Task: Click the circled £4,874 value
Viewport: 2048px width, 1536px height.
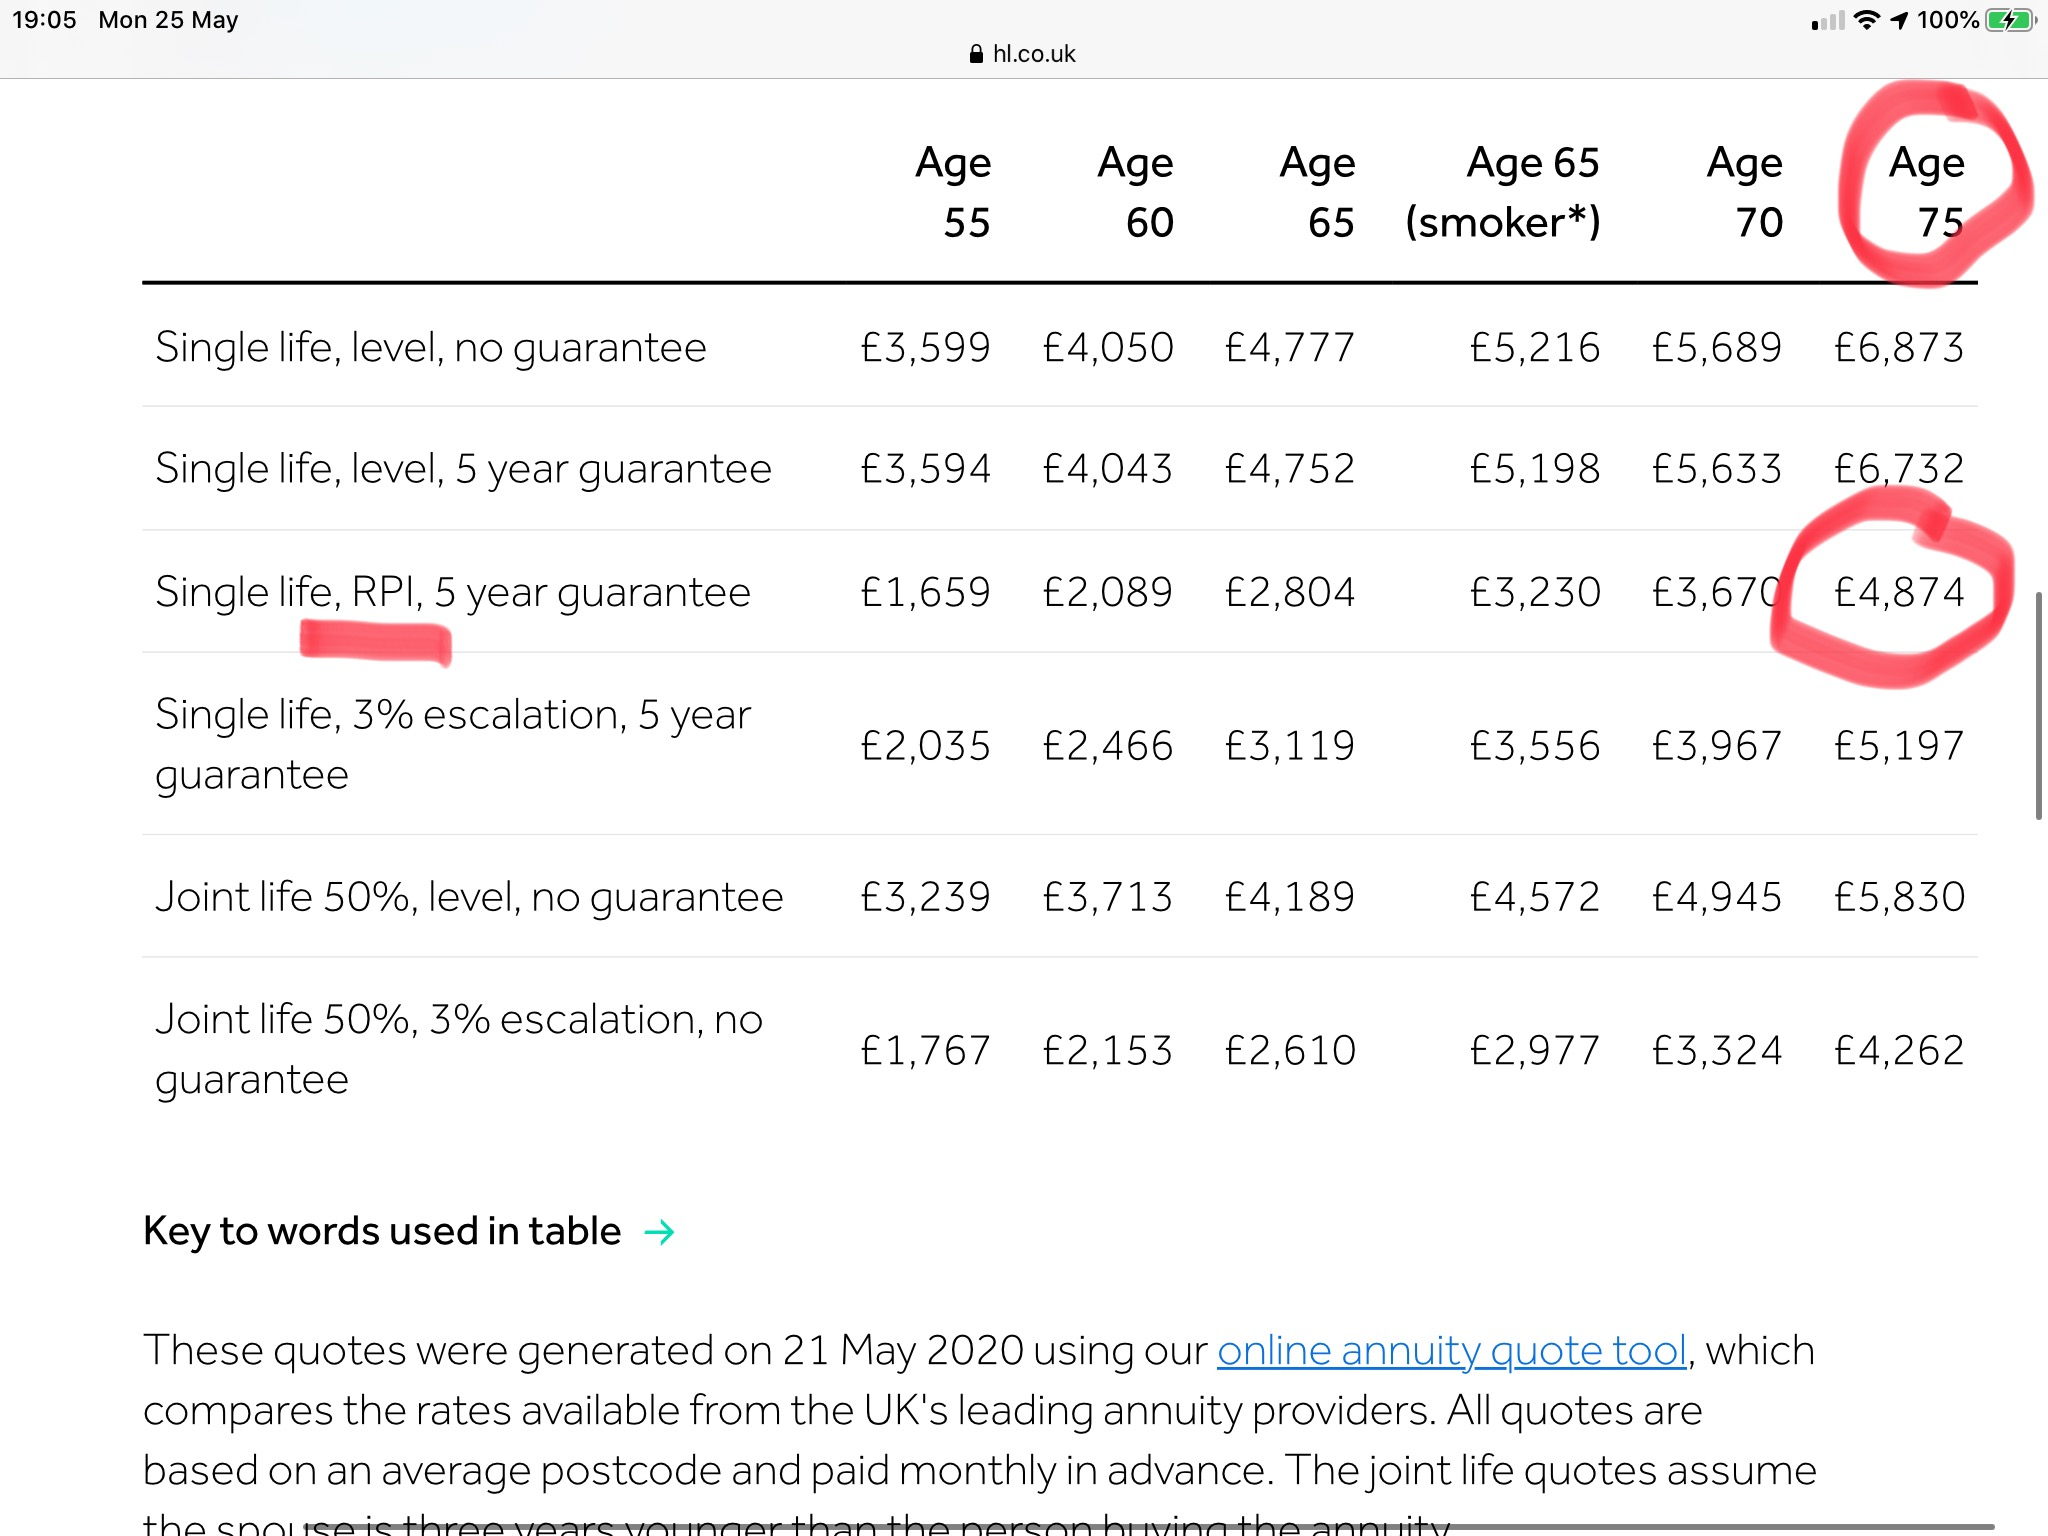Action: (x=1898, y=593)
